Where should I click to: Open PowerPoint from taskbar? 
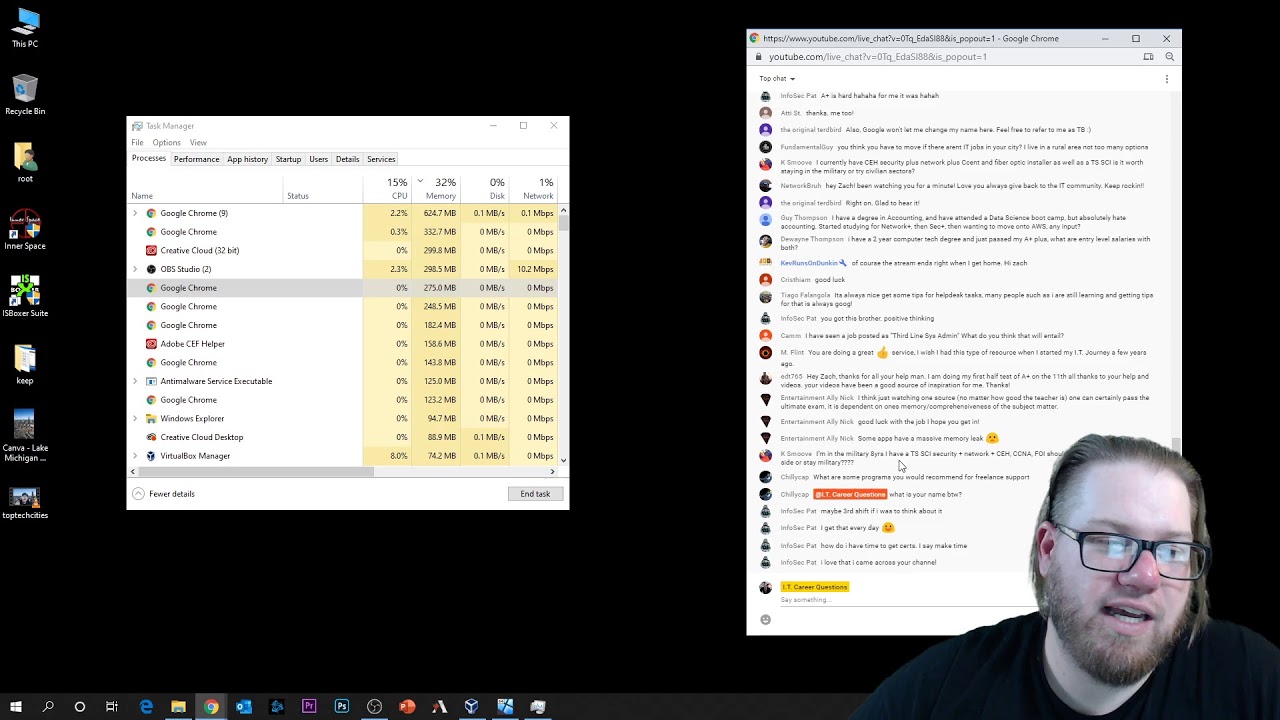[407, 706]
